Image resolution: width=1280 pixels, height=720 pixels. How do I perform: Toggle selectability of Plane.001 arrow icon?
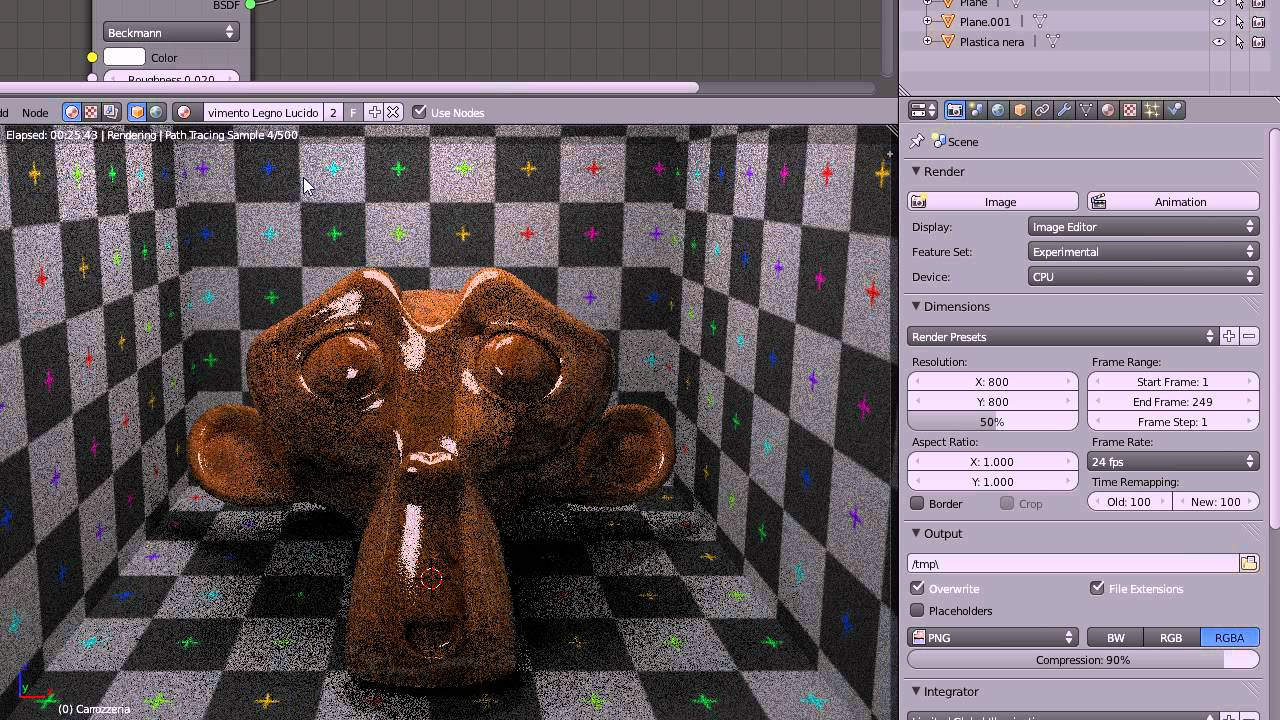tap(1240, 22)
